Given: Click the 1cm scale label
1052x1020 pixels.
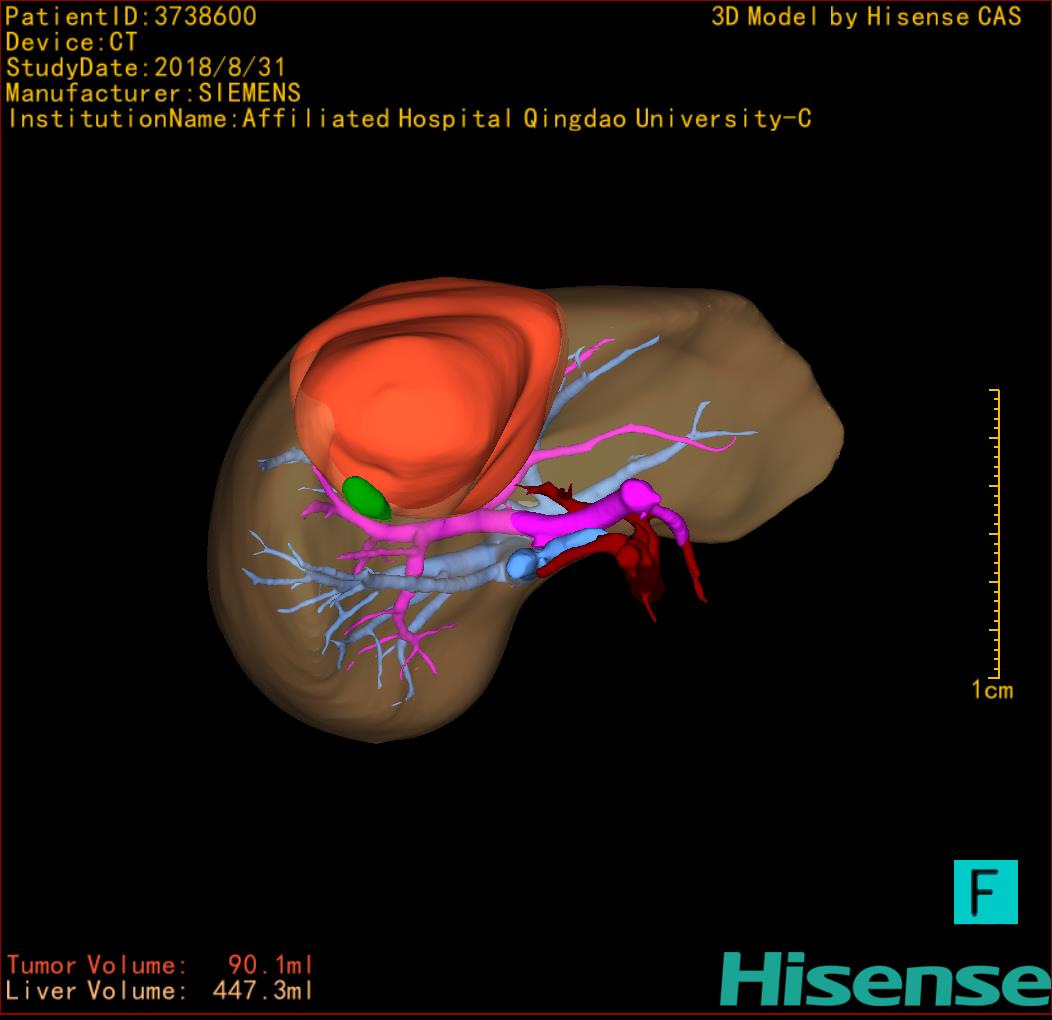Looking at the screenshot, I should 991,690.
